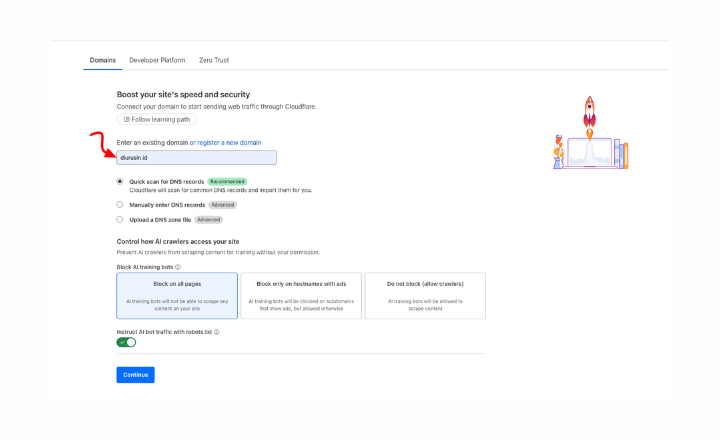Switch to the Zero Trust tab
This screenshot has width=720, height=440.
[x=214, y=60]
